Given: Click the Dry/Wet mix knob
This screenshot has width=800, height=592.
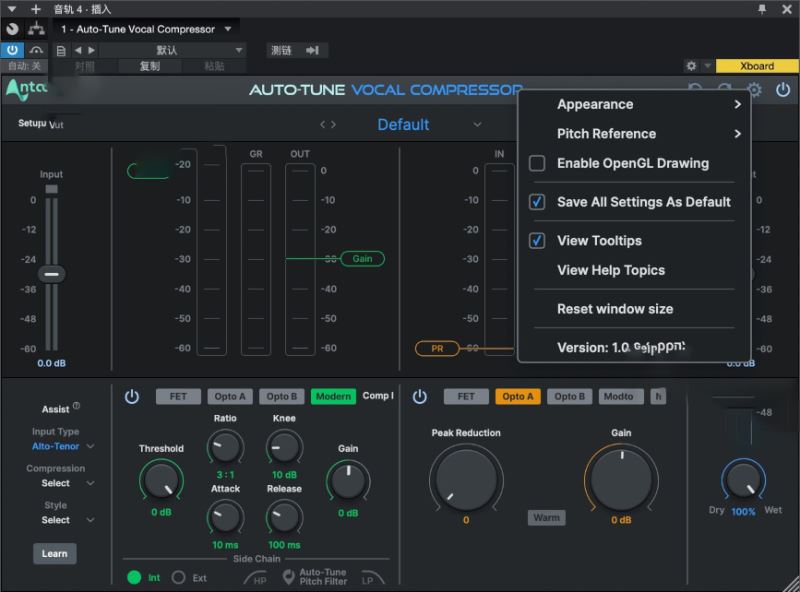Looking at the screenshot, I should (x=743, y=480).
